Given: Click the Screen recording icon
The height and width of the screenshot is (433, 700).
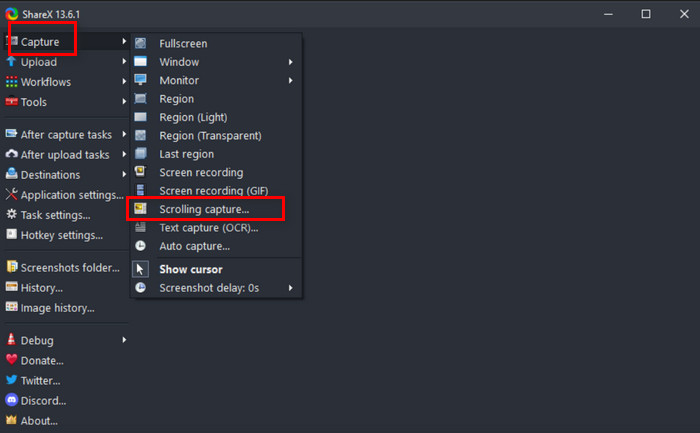Looking at the screenshot, I should click(140, 172).
